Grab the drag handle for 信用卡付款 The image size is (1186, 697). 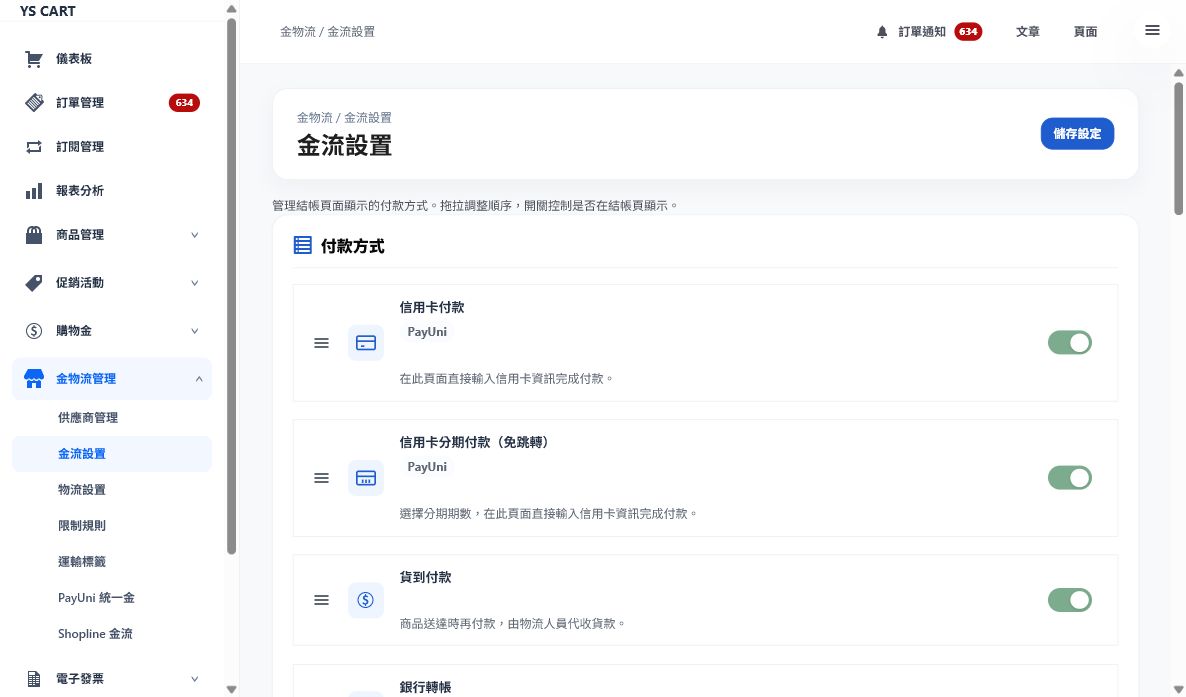(321, 343)
